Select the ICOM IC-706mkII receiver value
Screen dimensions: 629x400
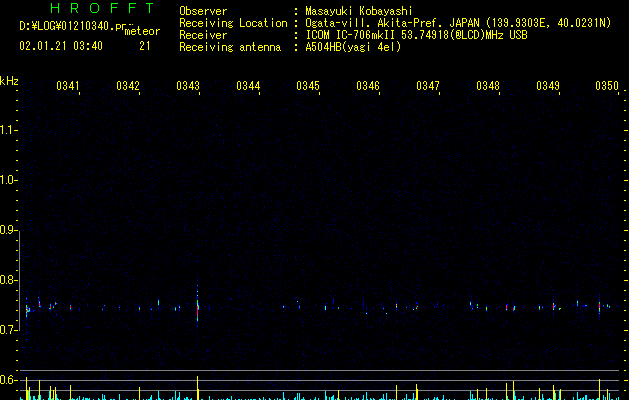click(x=416, y=35)
